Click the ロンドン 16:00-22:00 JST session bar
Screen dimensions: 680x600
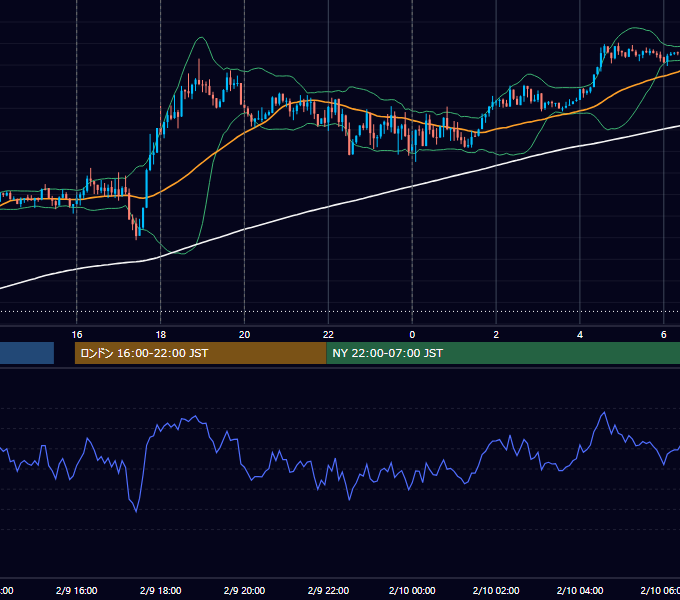(x=200, y=353)
